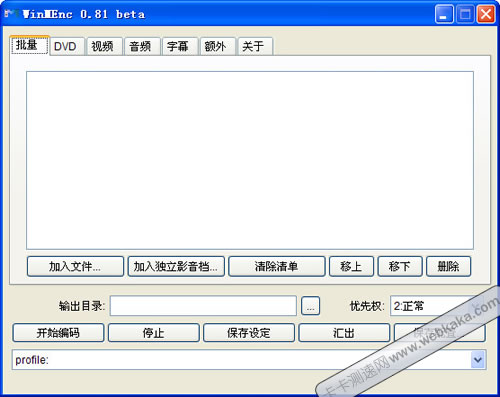Image resolution: width=500 pixels, height=397 pixels.
Task: Show the 关于 tab
Action: (x=253, y=46)
